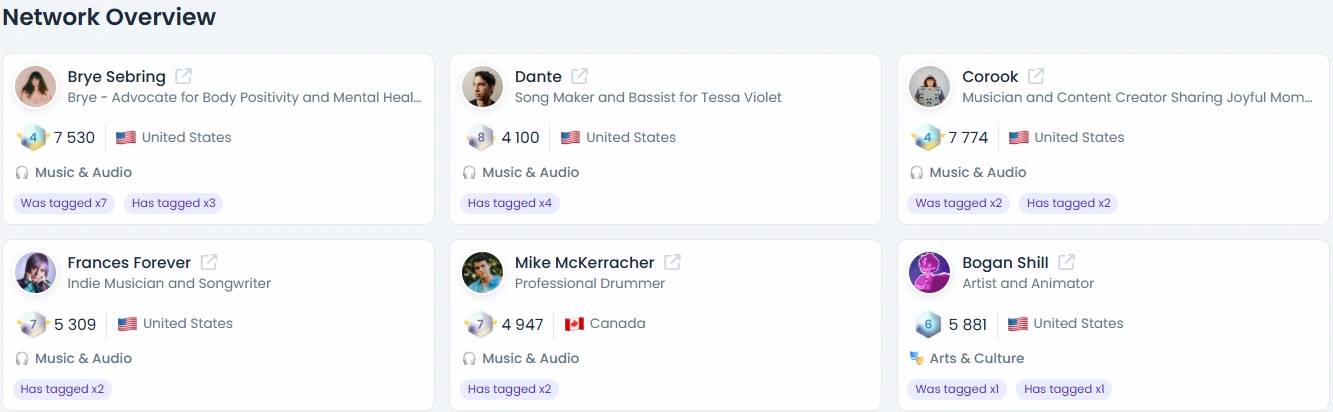Screen dimensions: 1333x412
Task: Open external link icon next to Bogan Shill
Action: 1067,262
